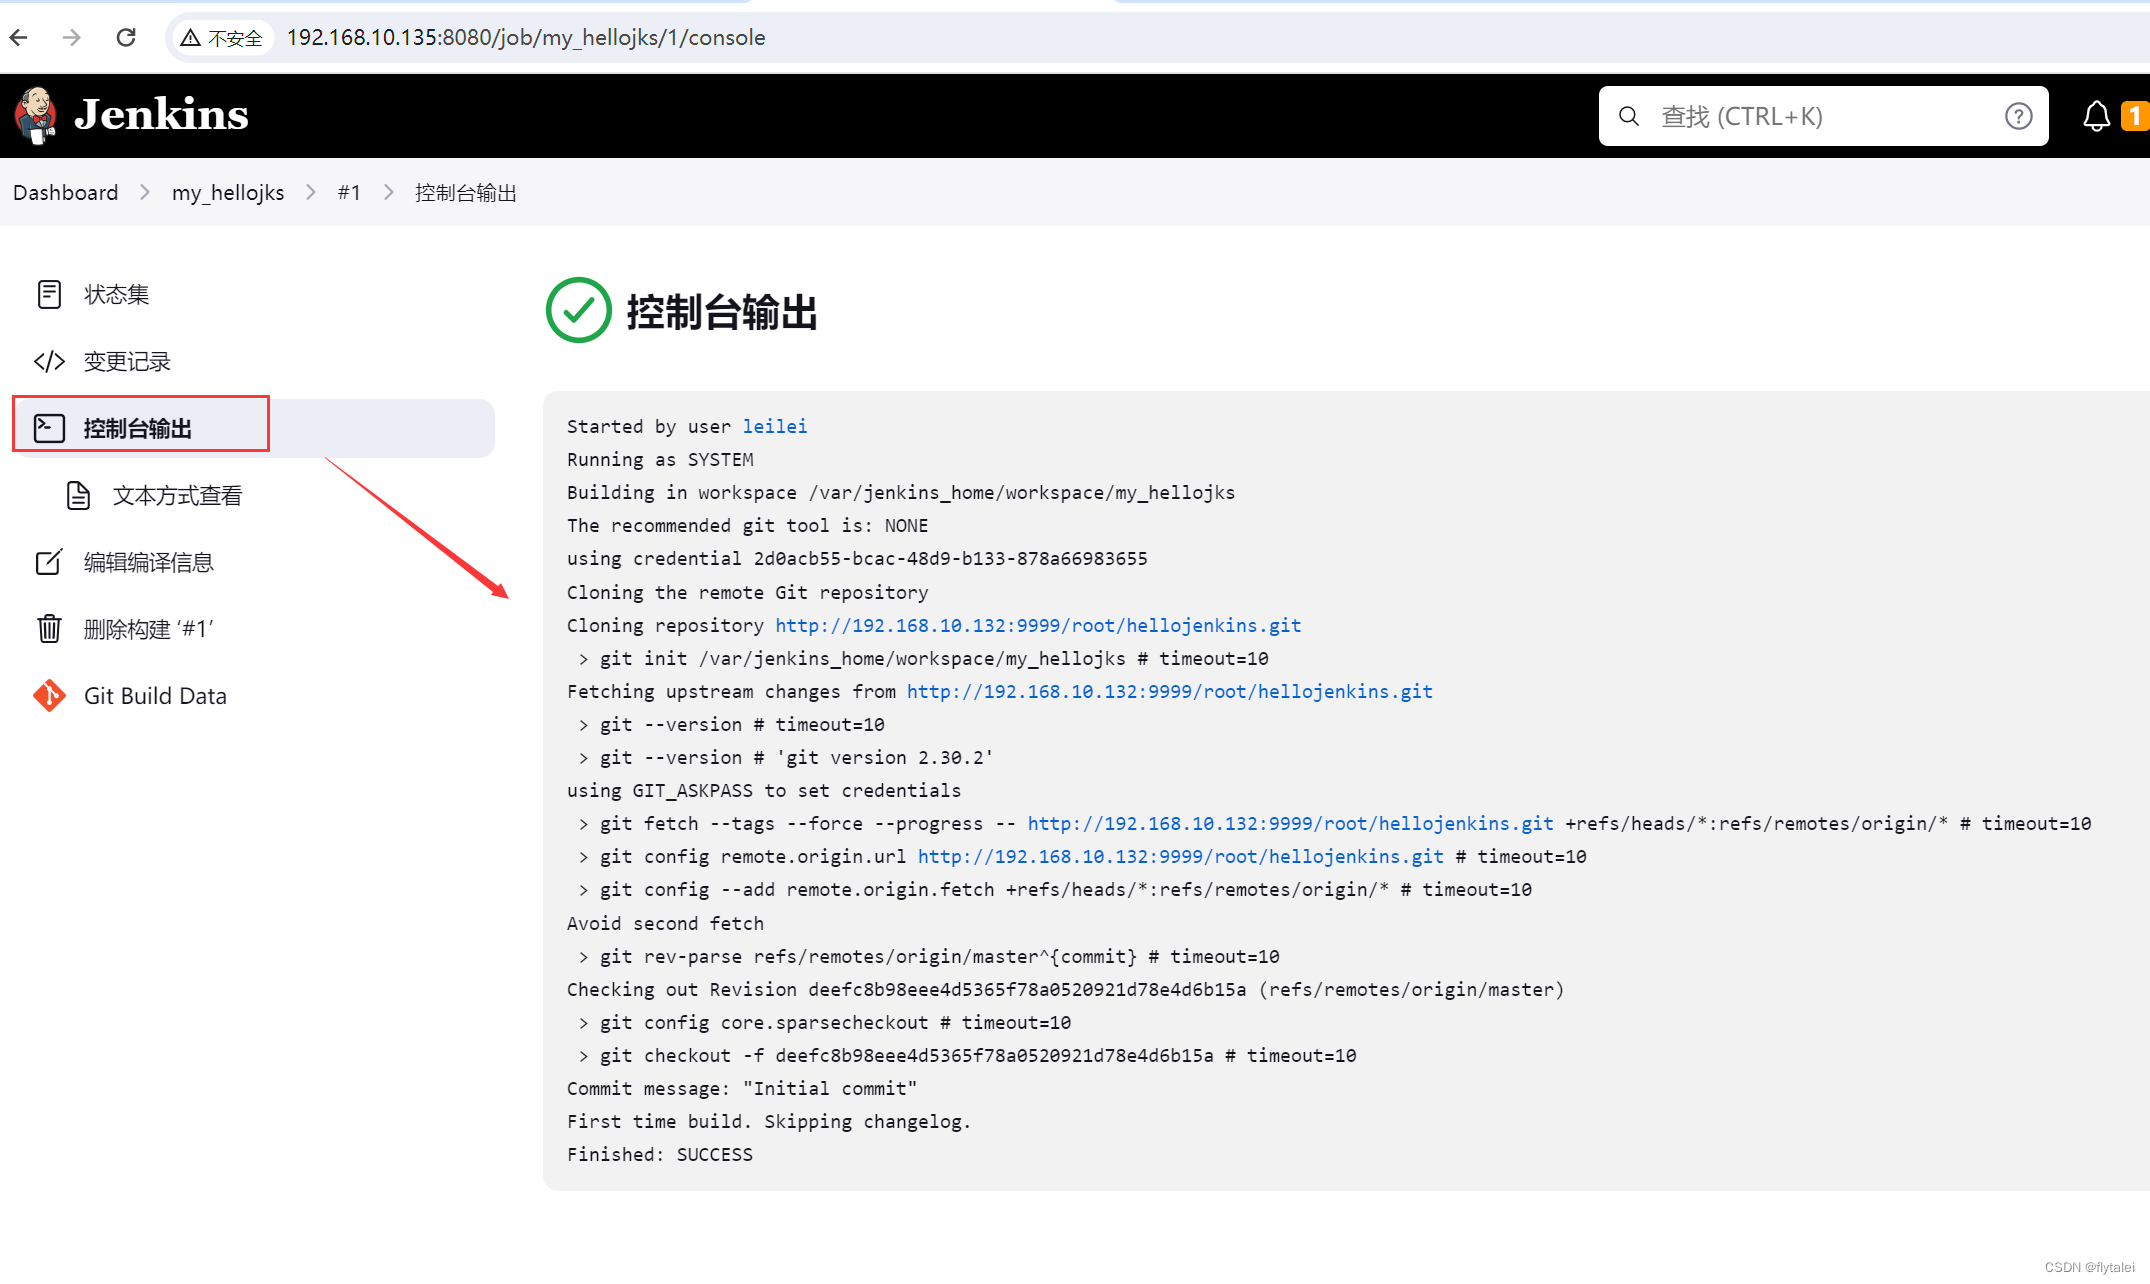Open the Cloning repository hellojenkins.git link

(1038, 625)
